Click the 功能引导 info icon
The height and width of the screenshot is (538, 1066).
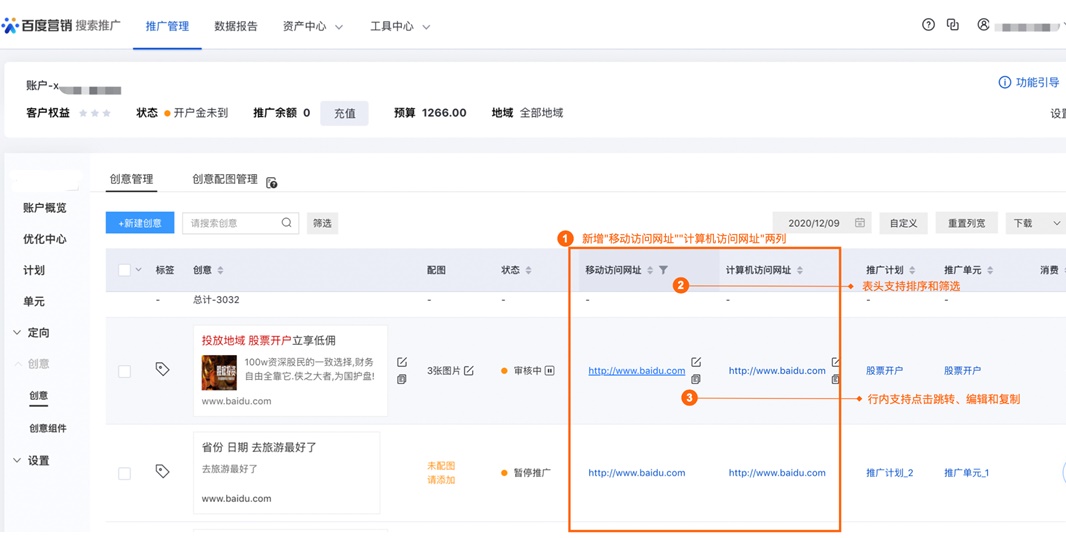[1004, 83]
